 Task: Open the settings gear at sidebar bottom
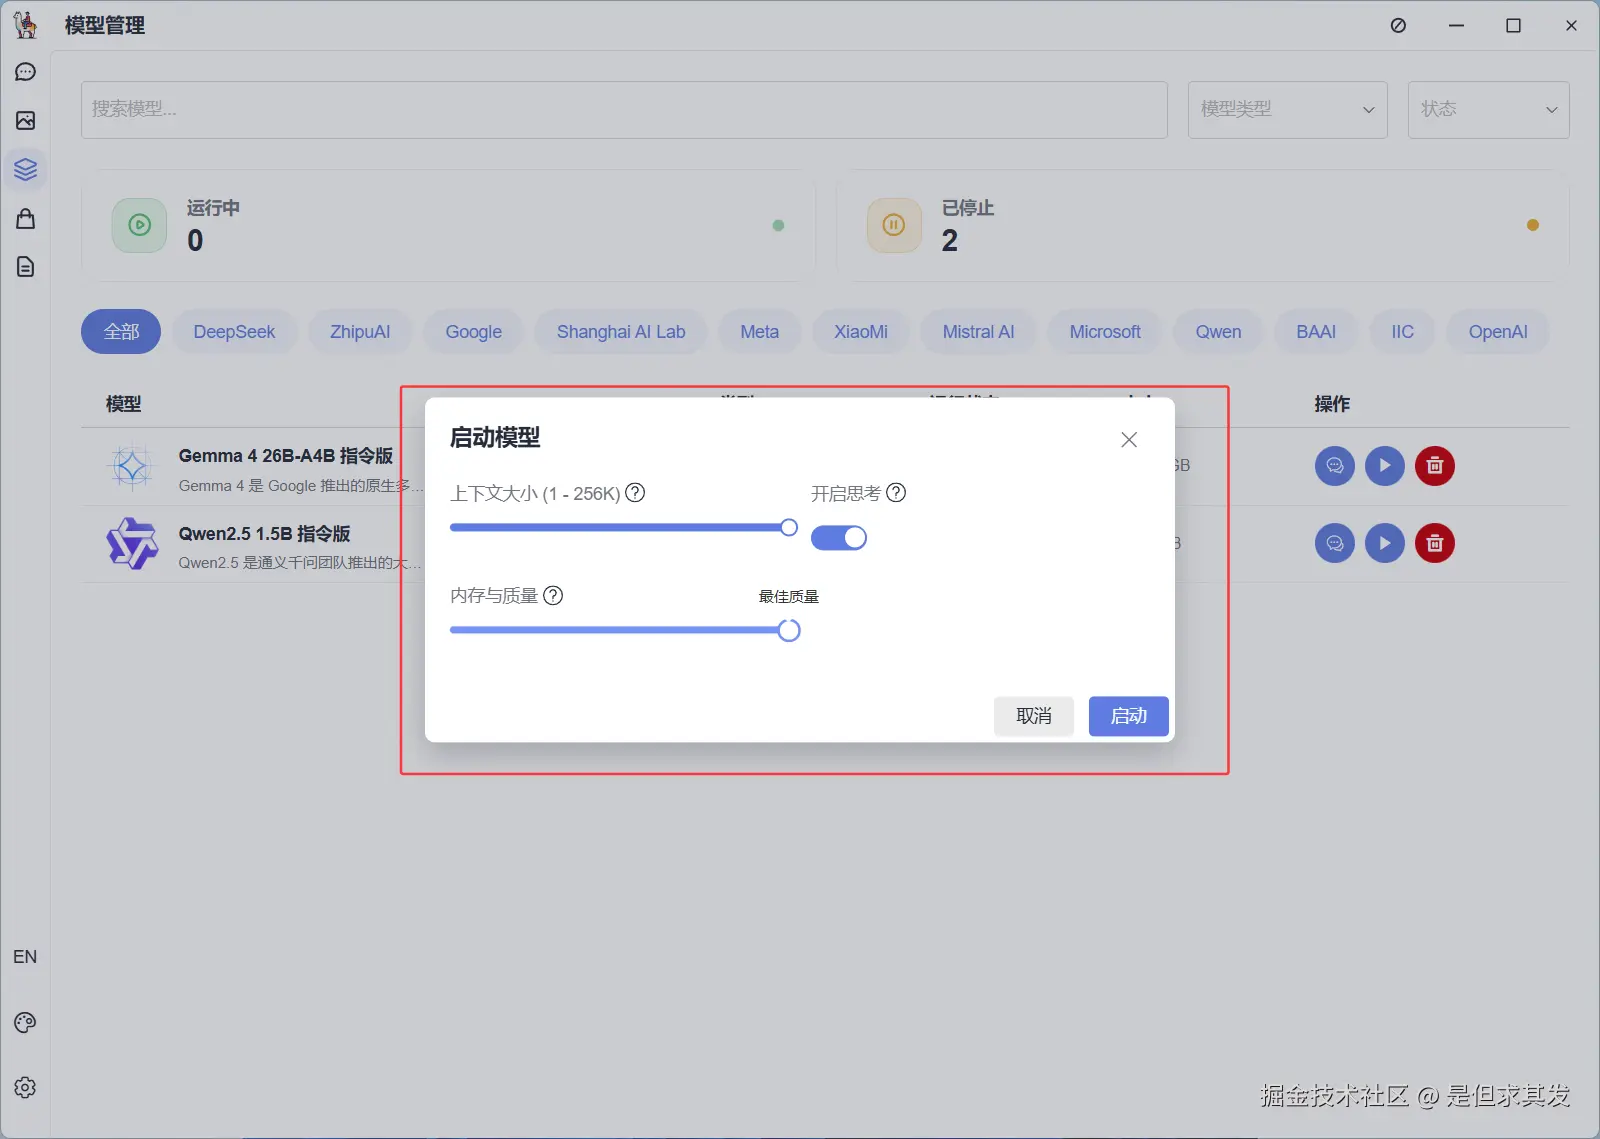(26, 1088)
